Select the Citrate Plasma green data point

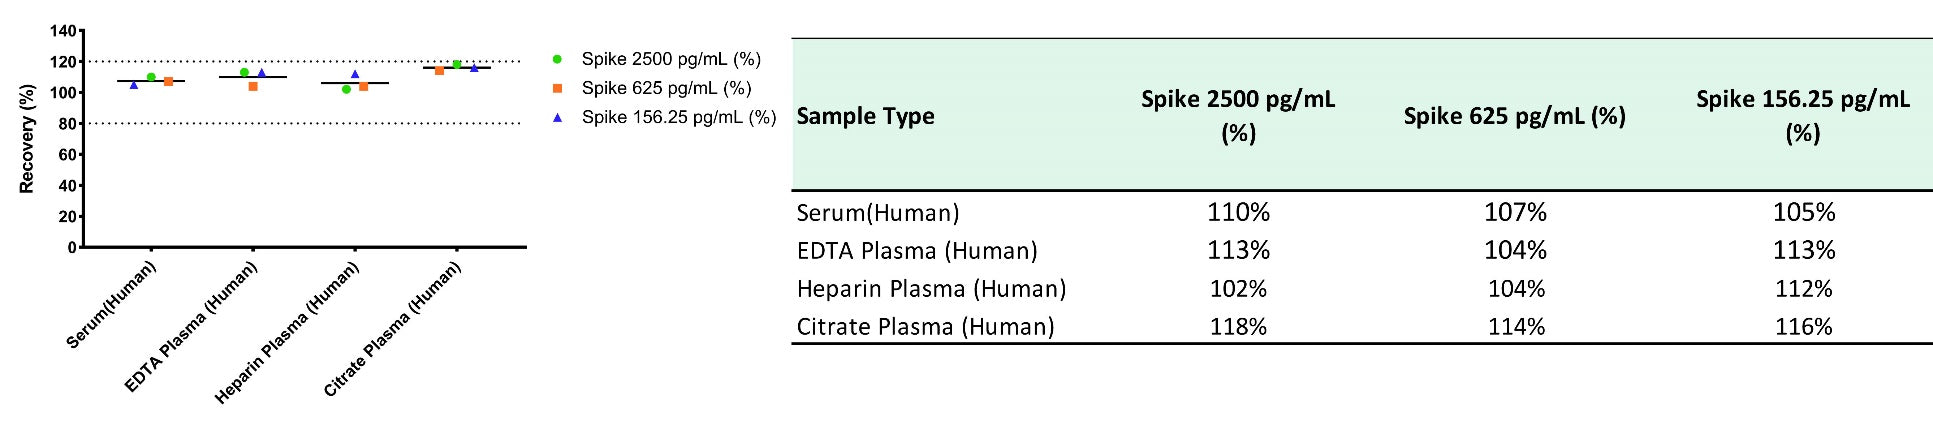[457, 64]
